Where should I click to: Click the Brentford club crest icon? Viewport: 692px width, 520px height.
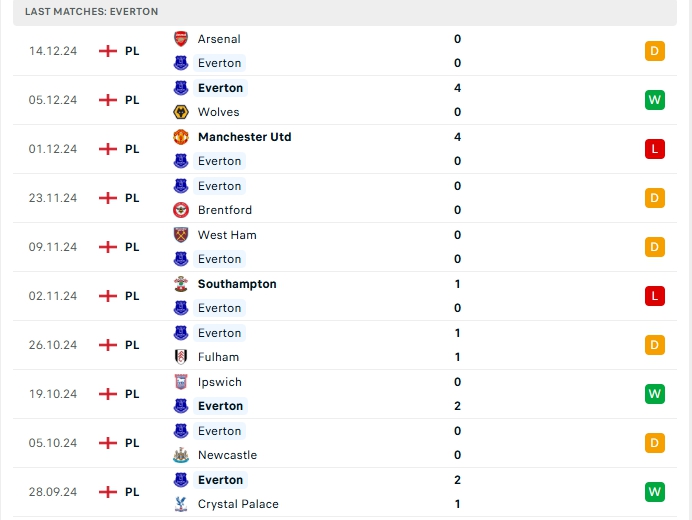coord(180,210)
